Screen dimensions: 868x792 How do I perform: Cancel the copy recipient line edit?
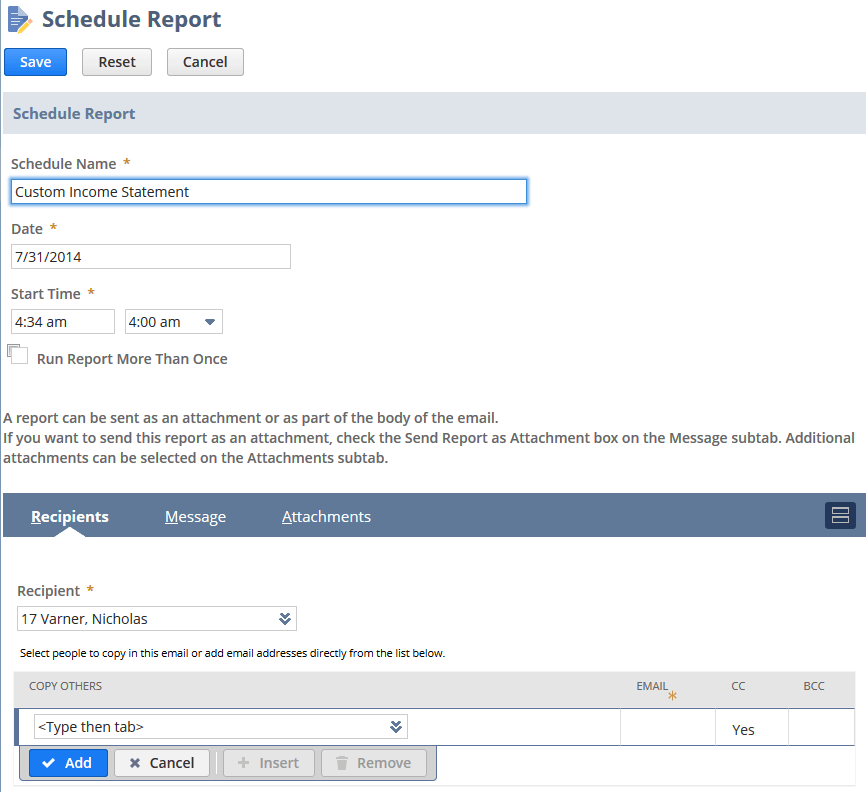pyautogui.click(x=162, y=763)
